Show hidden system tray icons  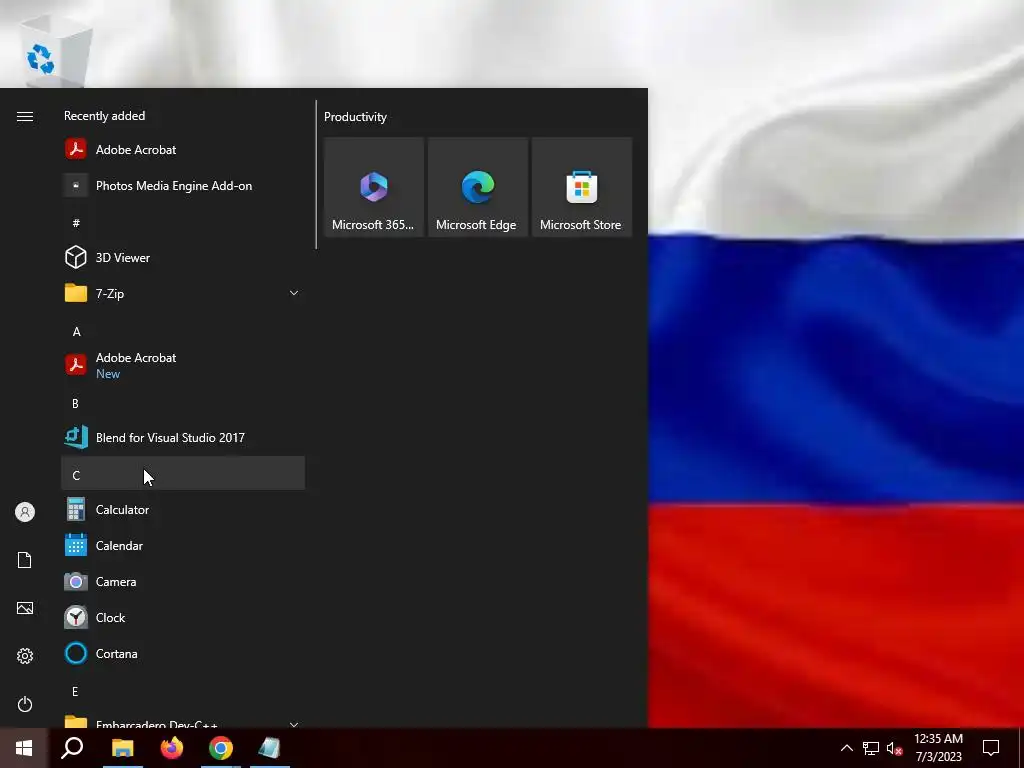tap(846, 748)
